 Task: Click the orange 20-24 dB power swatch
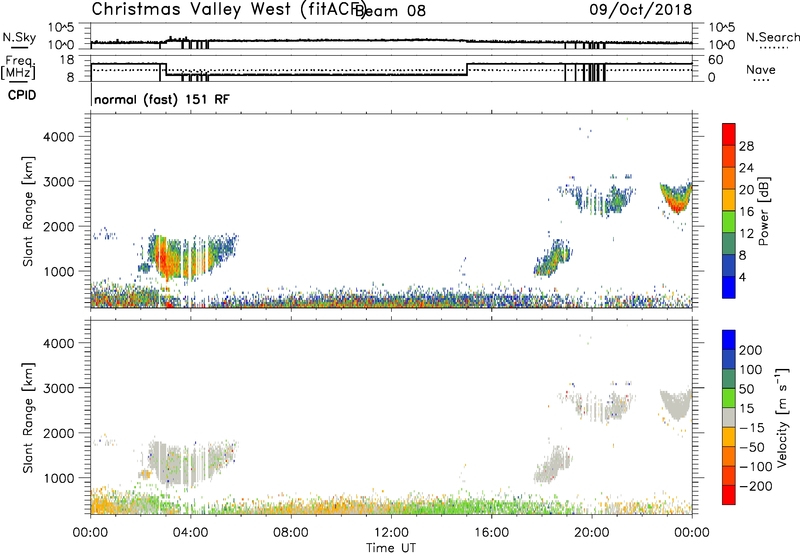tap(729, 178)
